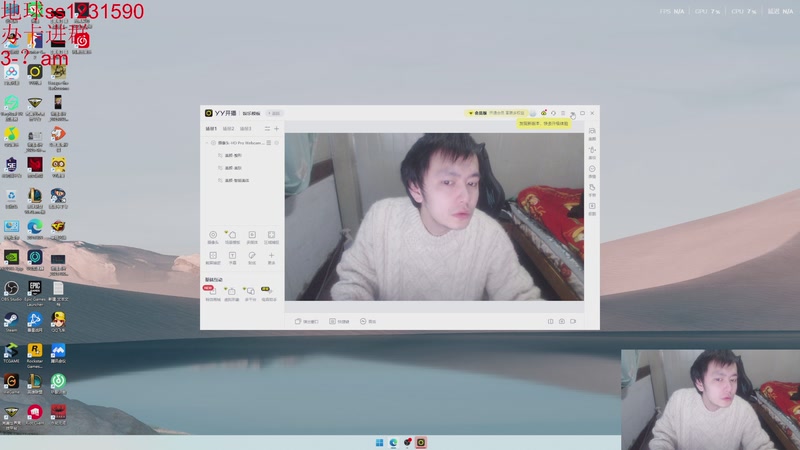Open Microsoft Edge from the taskbar

[x=393, y=442]
